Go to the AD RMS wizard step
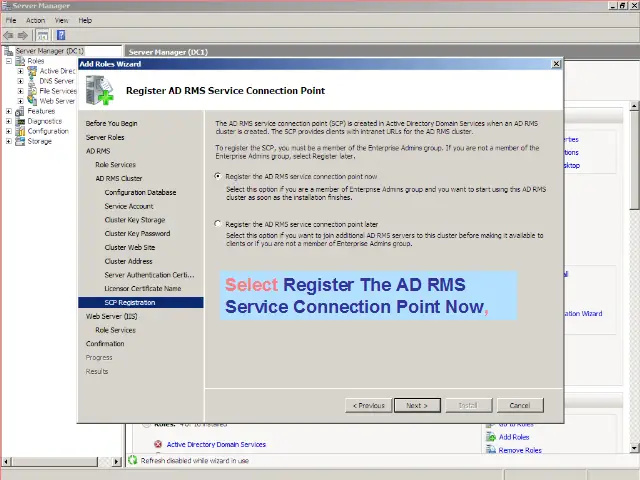This screenshot has width=640, height=480. 98,151
